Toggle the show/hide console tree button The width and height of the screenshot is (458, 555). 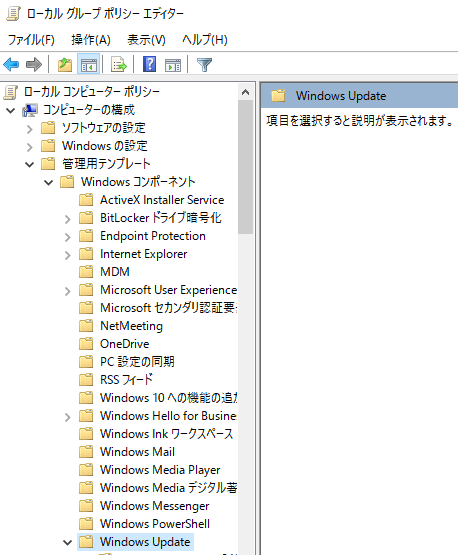tap(88, 65)
